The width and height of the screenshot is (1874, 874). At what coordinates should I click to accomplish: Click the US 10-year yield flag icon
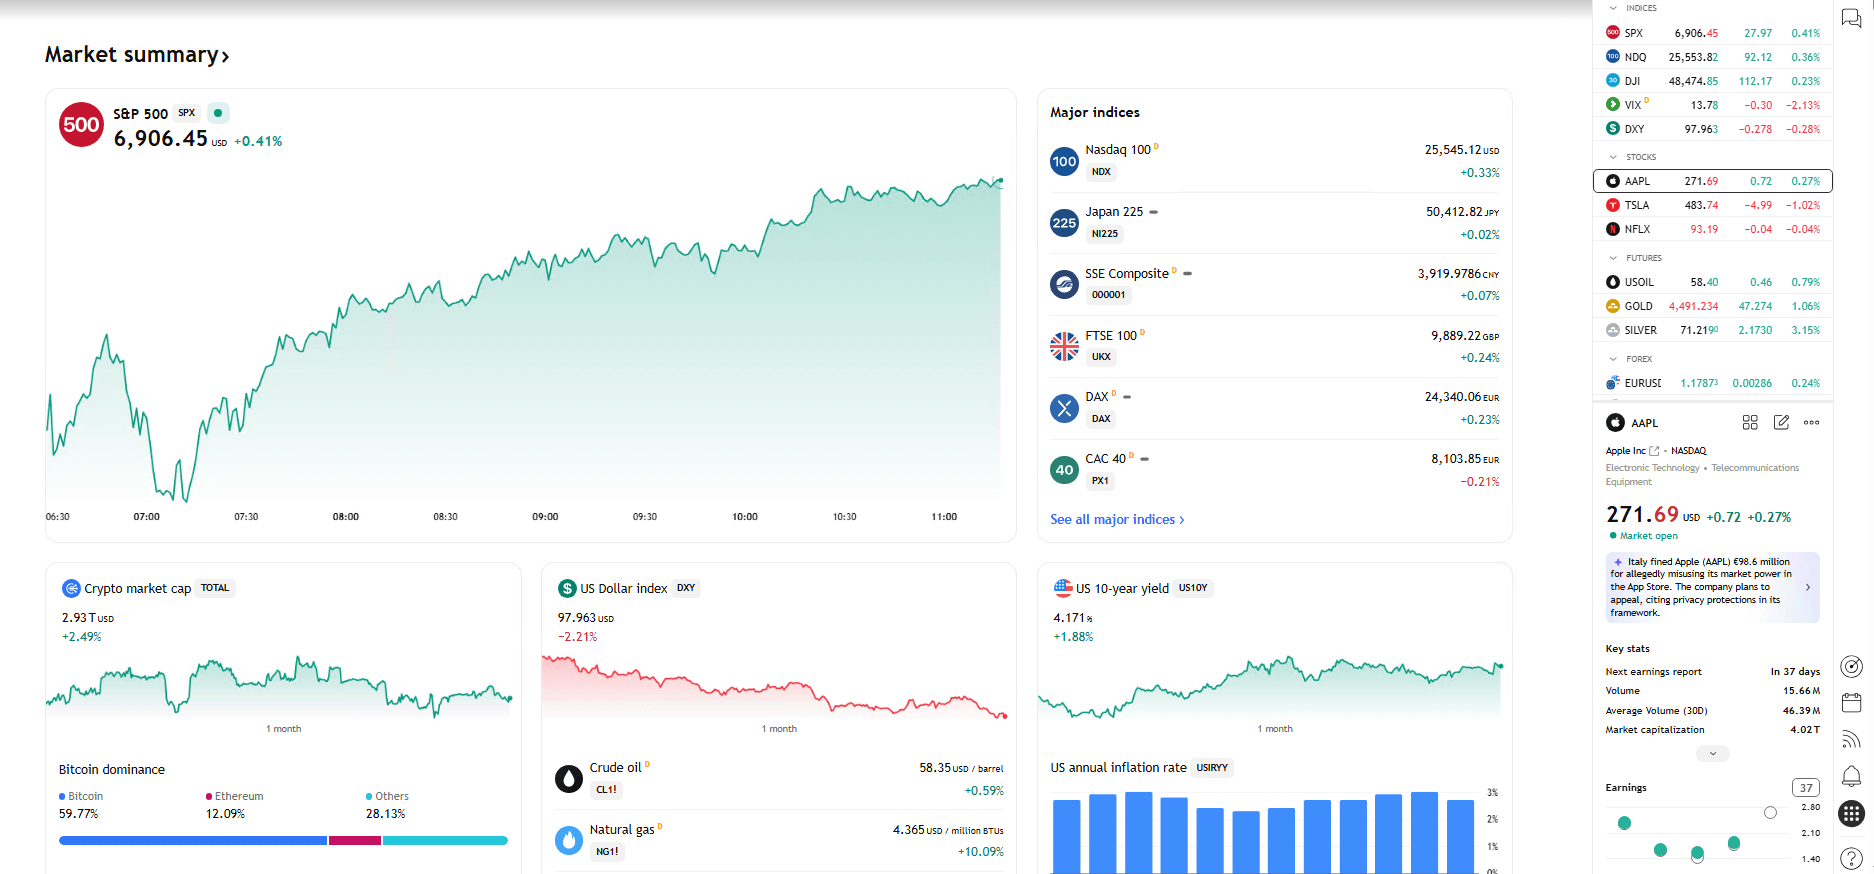[x=1063, y=588]
